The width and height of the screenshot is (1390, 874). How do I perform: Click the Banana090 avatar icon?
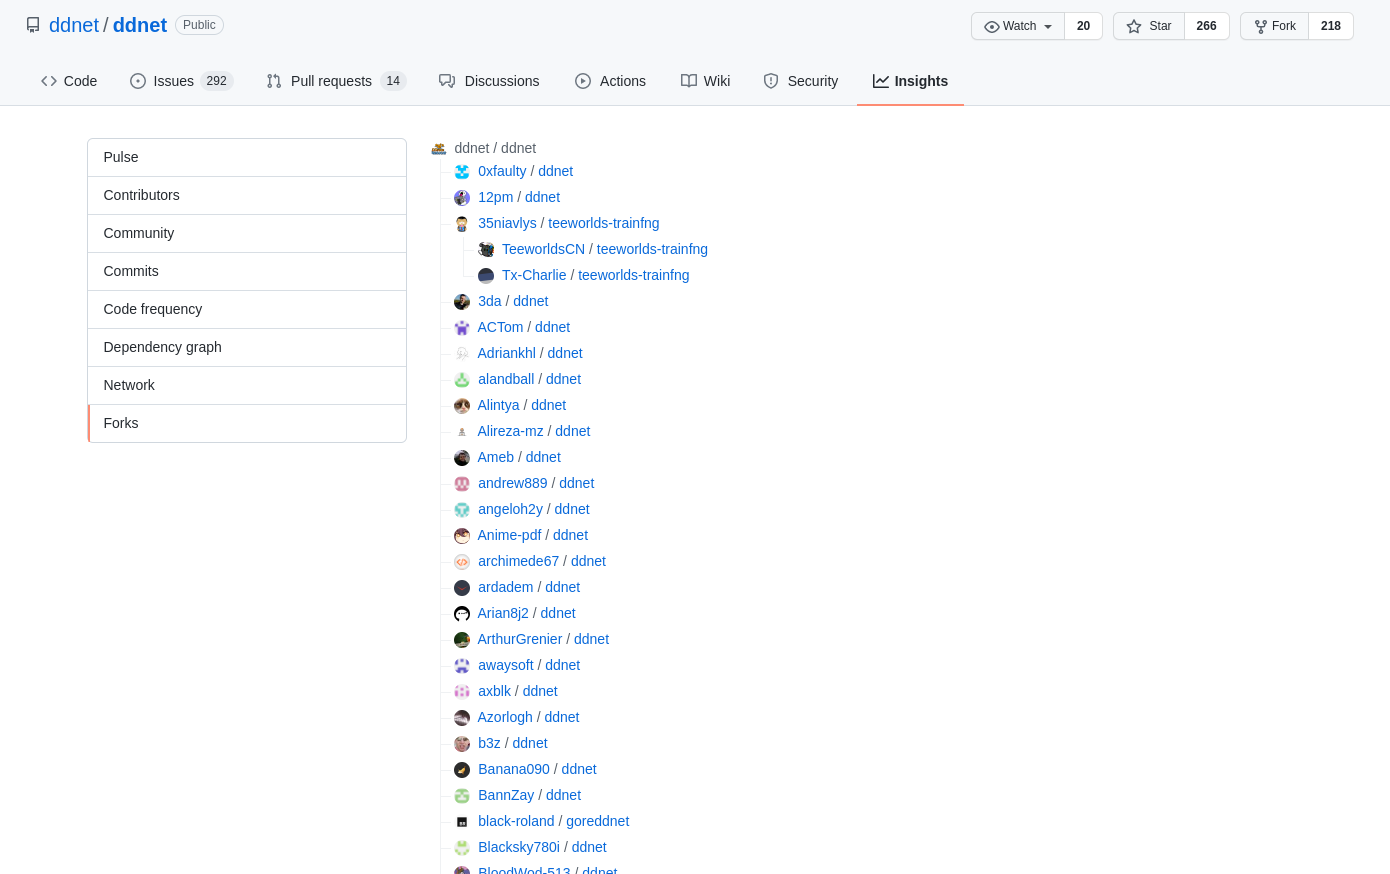tap(462, 770)
